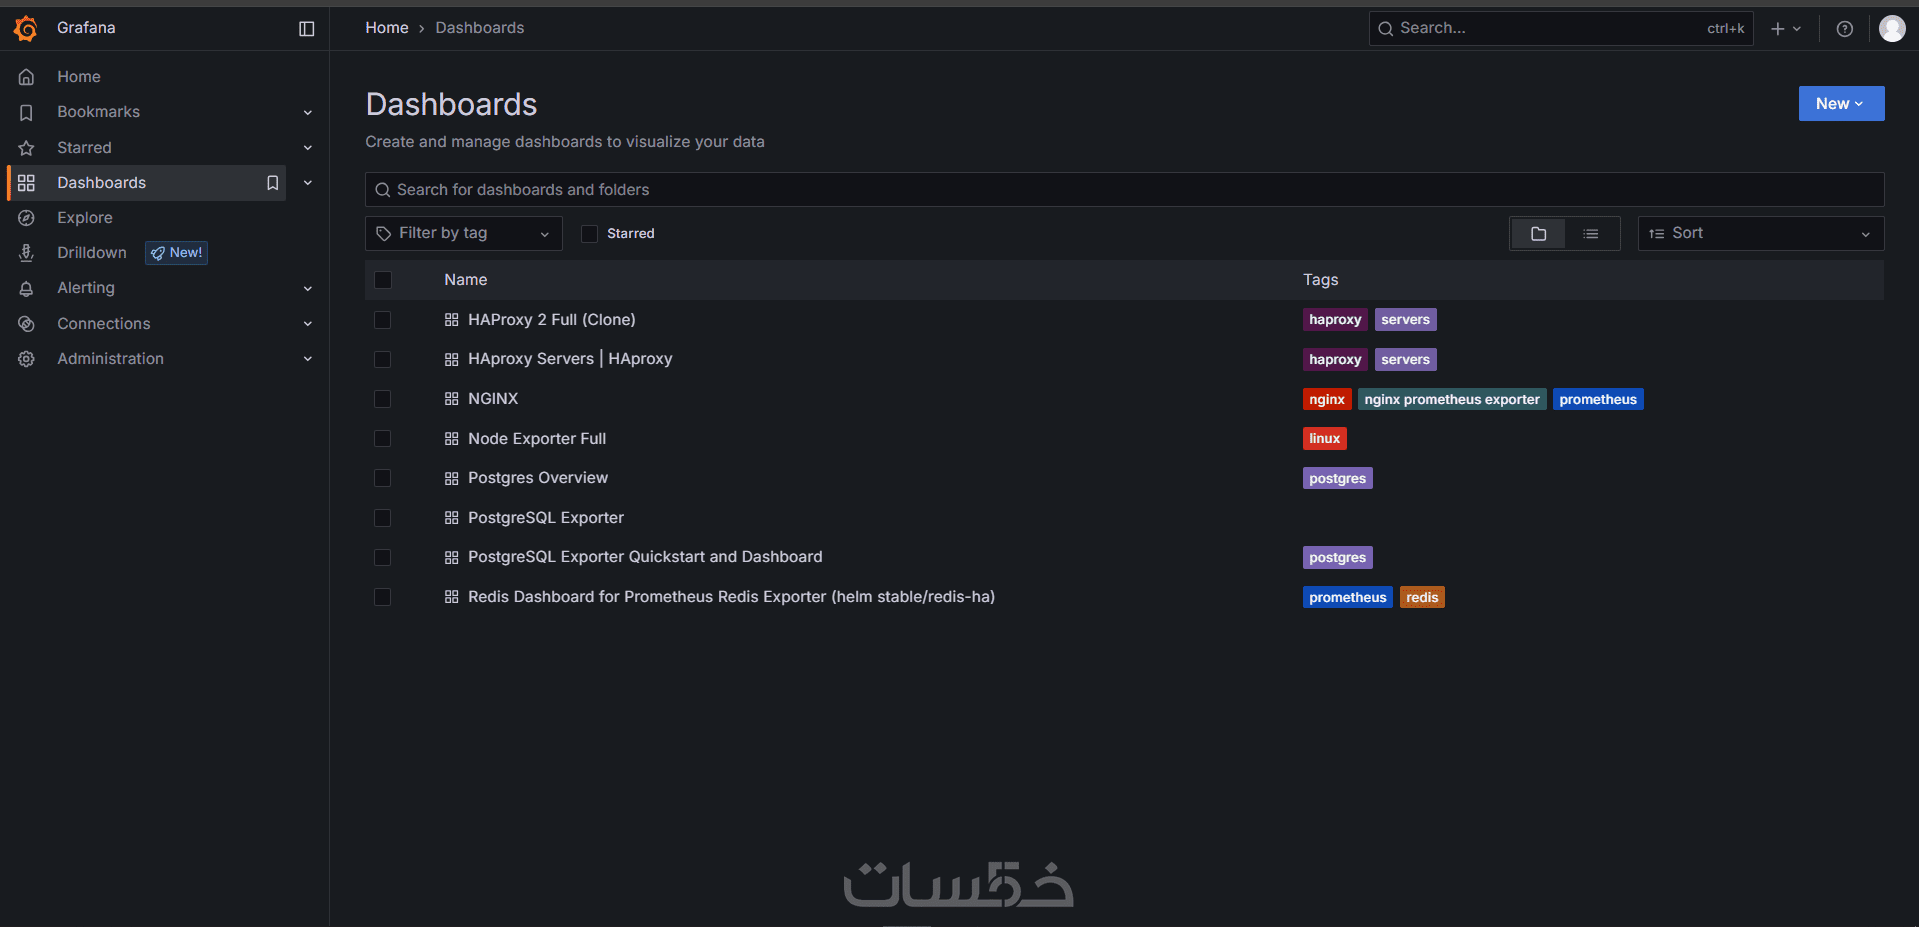Click the New dashboard button
Viewport: 1919px width, 927px height.
[1841, 104]
